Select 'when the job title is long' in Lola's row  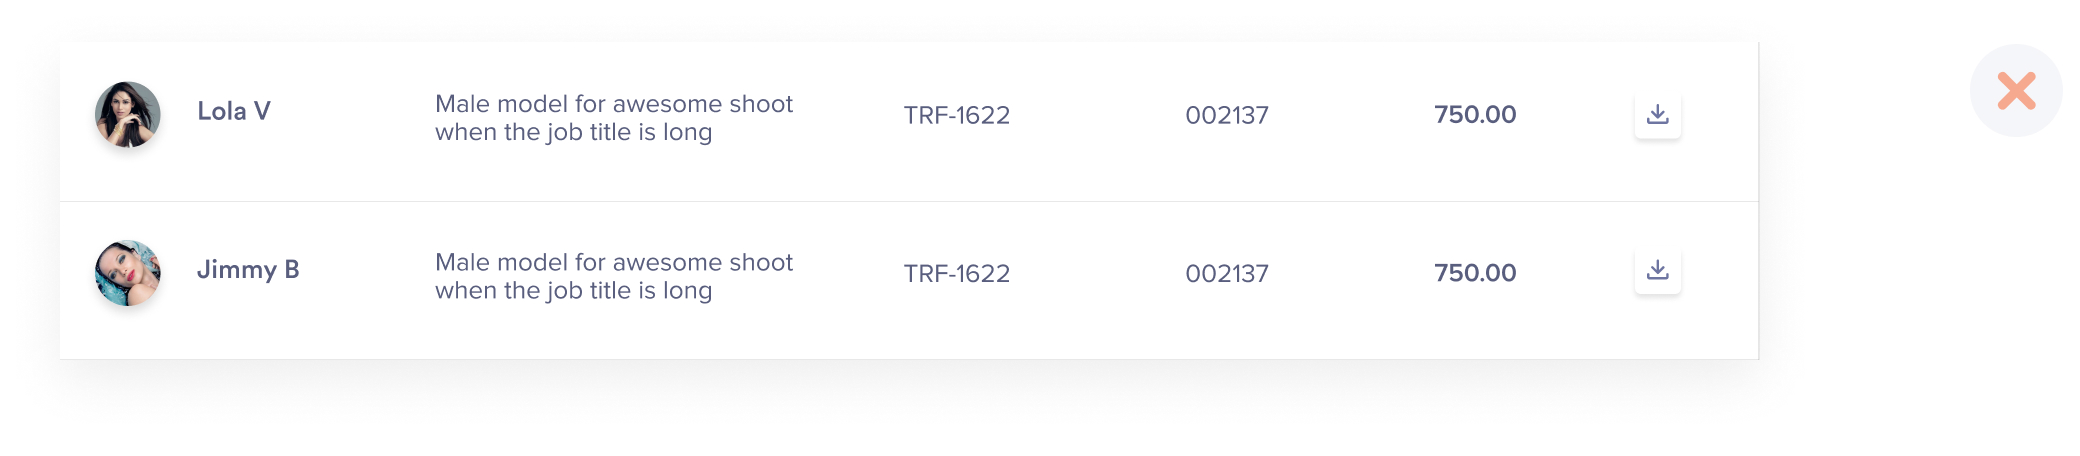(x=574, y=133)
